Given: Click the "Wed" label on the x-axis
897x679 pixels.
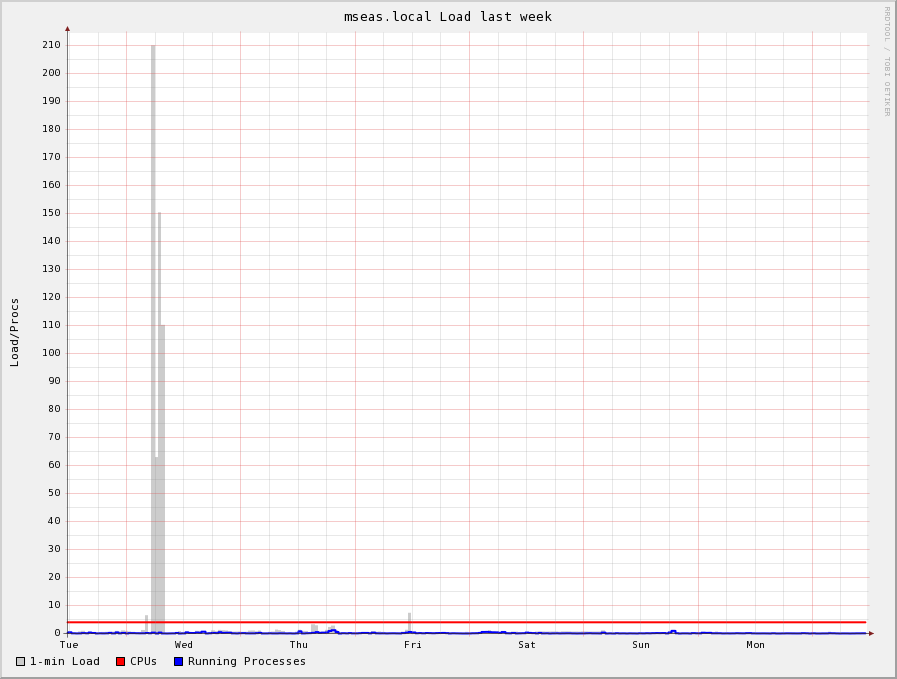Looking at the screenshot, I should pyautogui.click(x=184, y=645).
